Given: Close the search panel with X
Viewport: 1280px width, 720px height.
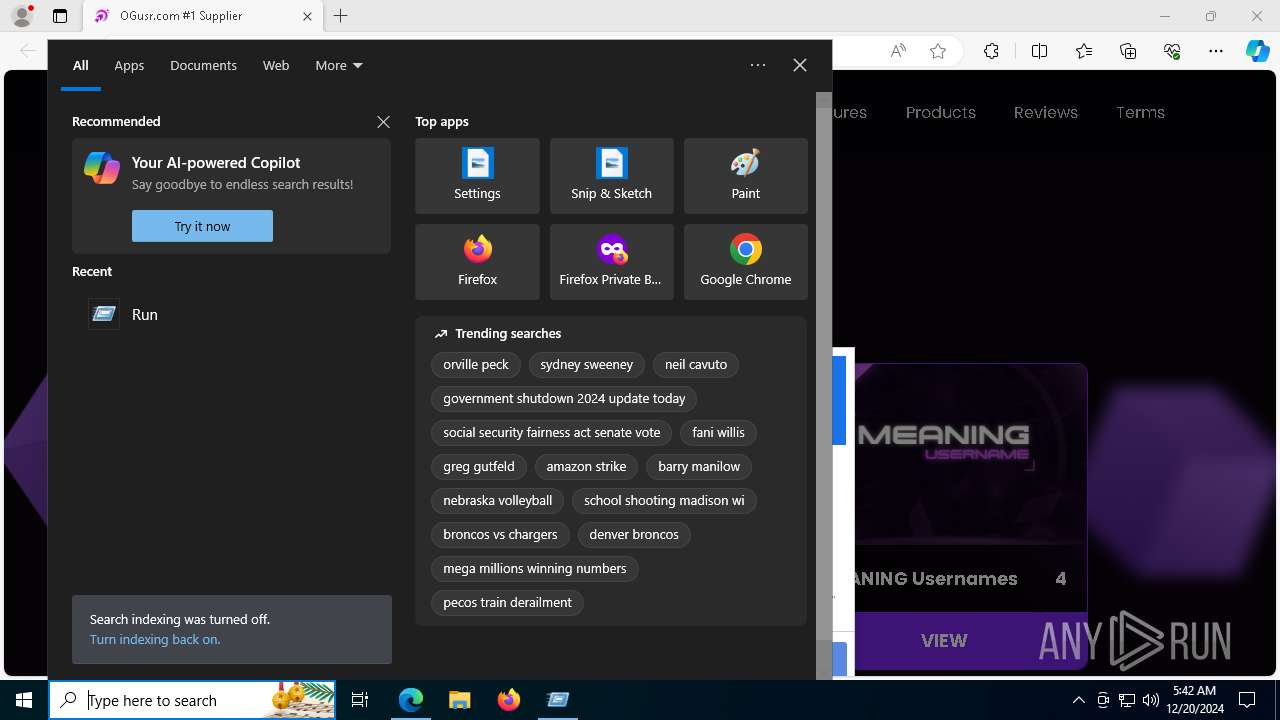Looking at the screenshot, I should pos(800,65).
